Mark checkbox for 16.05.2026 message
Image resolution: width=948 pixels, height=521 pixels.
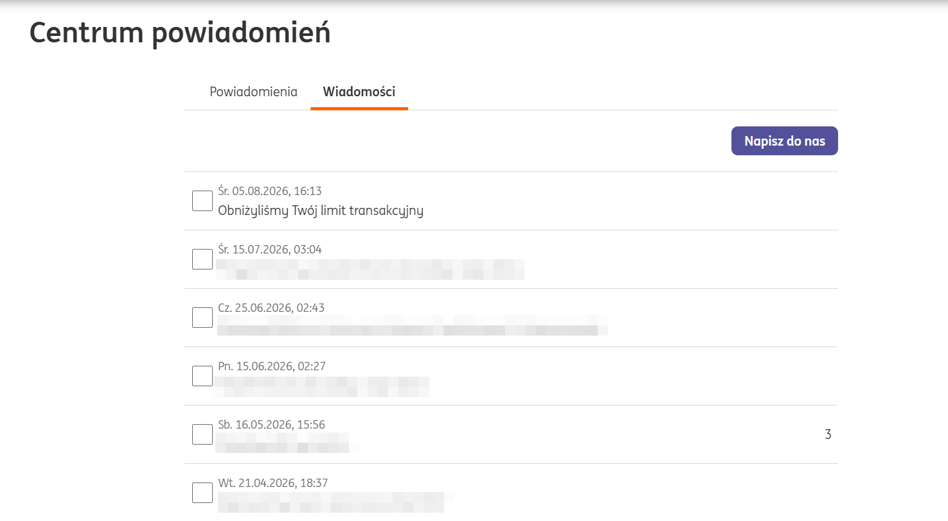(202, 435)
